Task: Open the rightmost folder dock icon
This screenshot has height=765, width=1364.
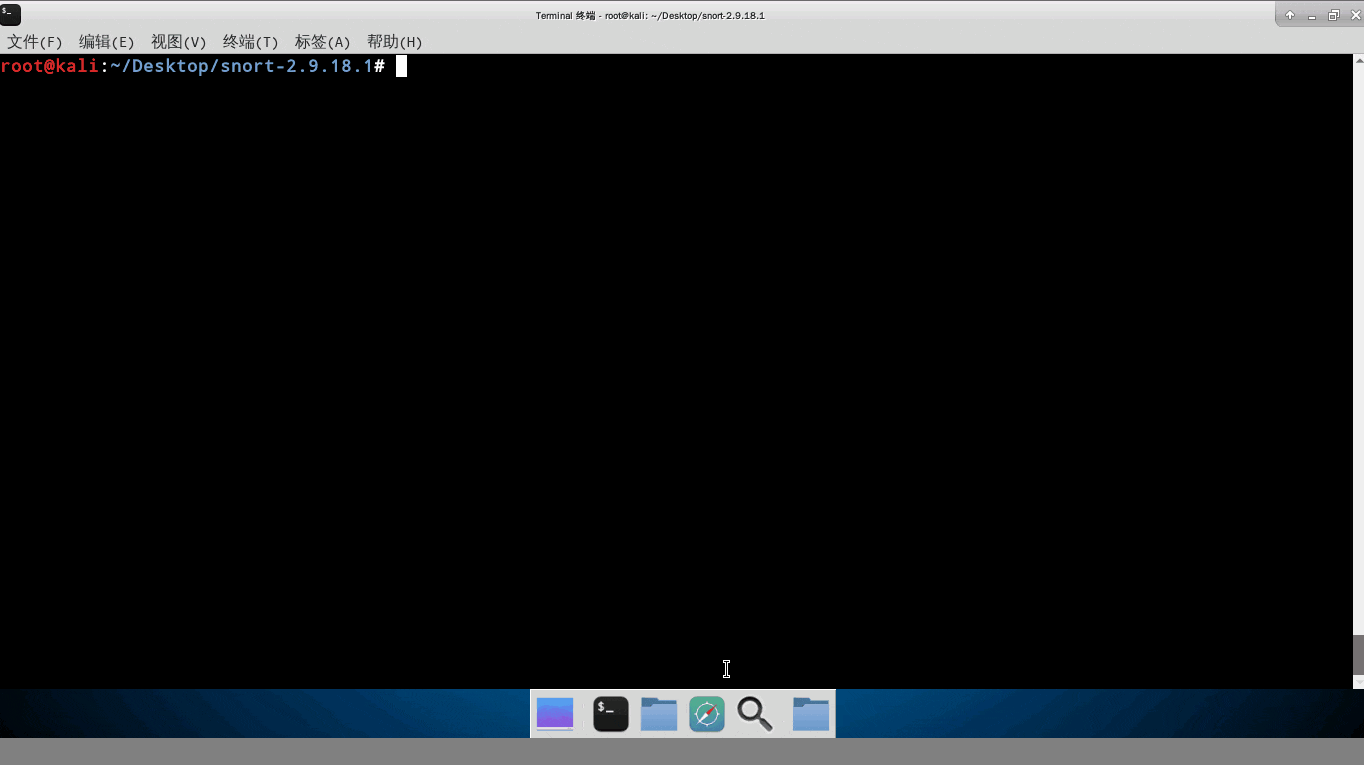Action: click(x=811, y=714)
